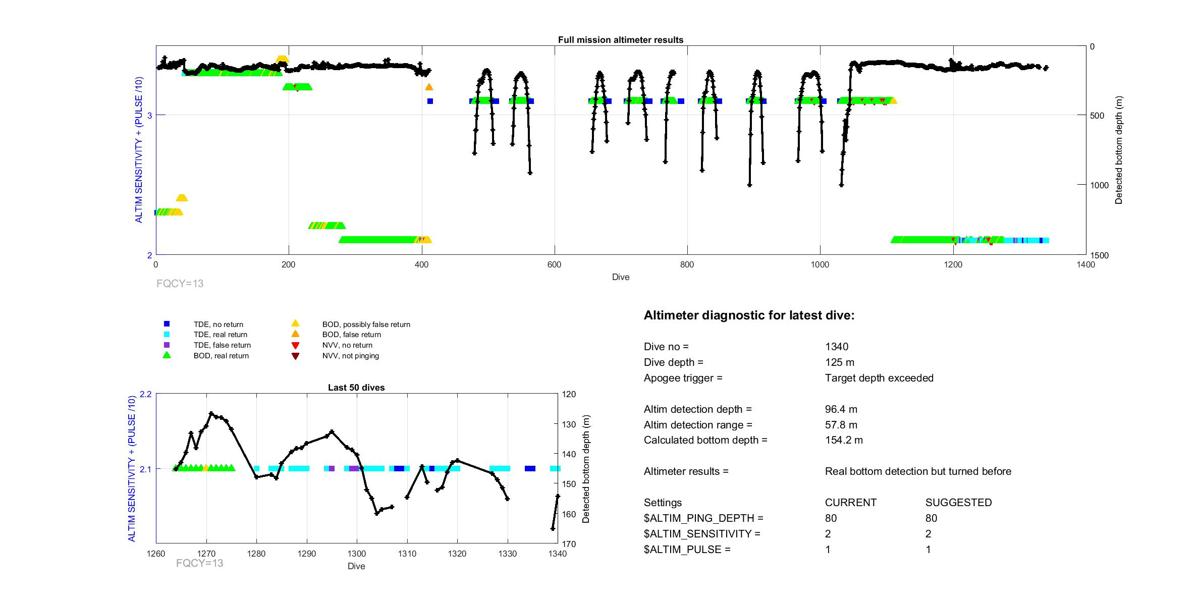
Task: Click the SUGGESTED settings column header
Action: [958, 502]
